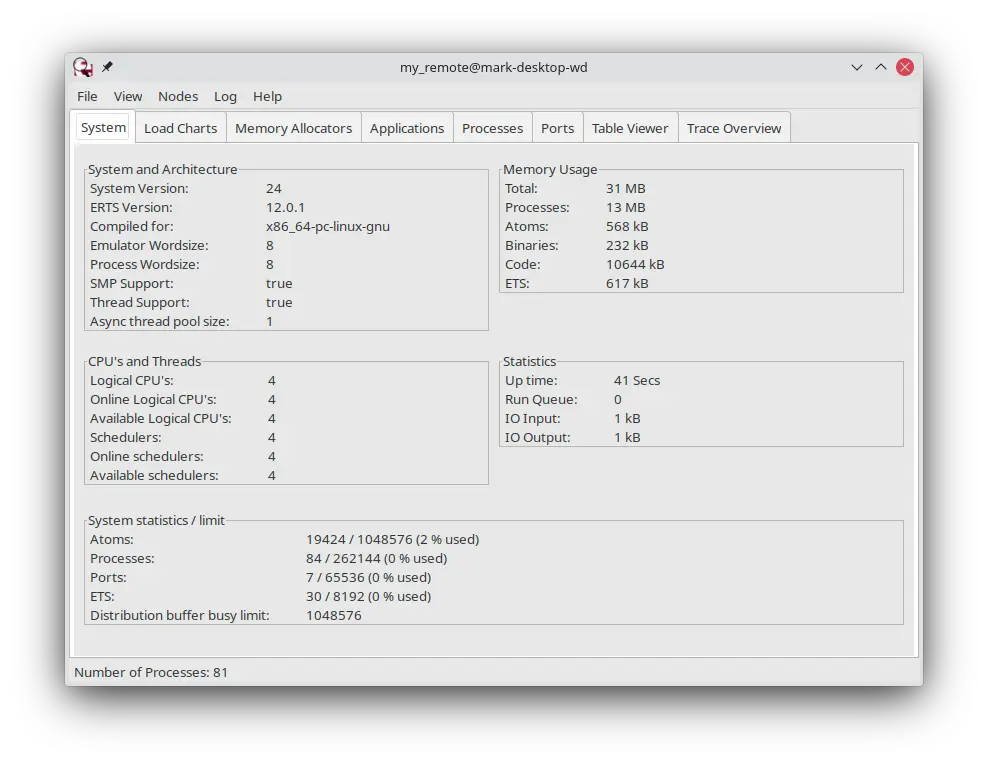This screenshot has height=763, width=988.
Task: Go to the Memory Allocators tab
Action: click(293, 128)
